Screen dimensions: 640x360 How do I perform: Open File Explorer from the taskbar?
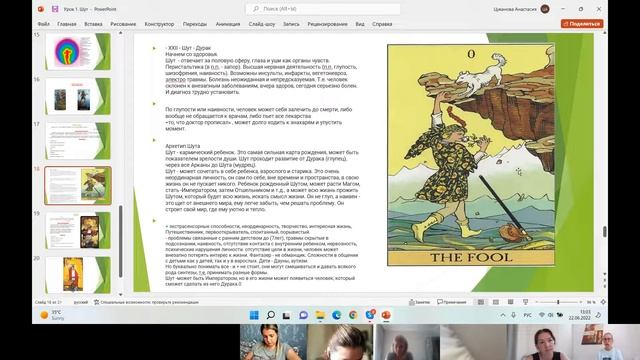320,315
